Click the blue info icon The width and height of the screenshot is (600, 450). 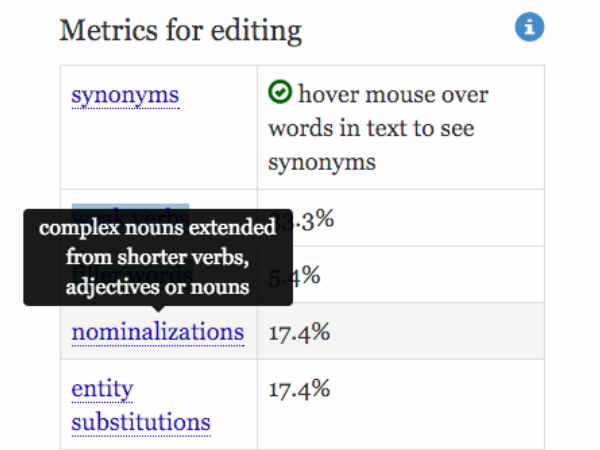(529, 27)
